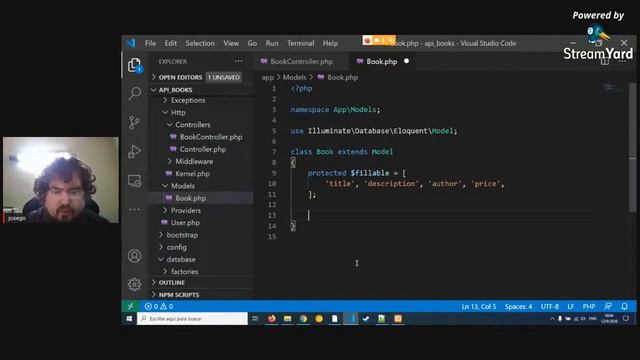The height and width of the screenshot is (360, 640).
Task: Open Source Control view icon
Action: pyautogui.click(x=134, y=122)
